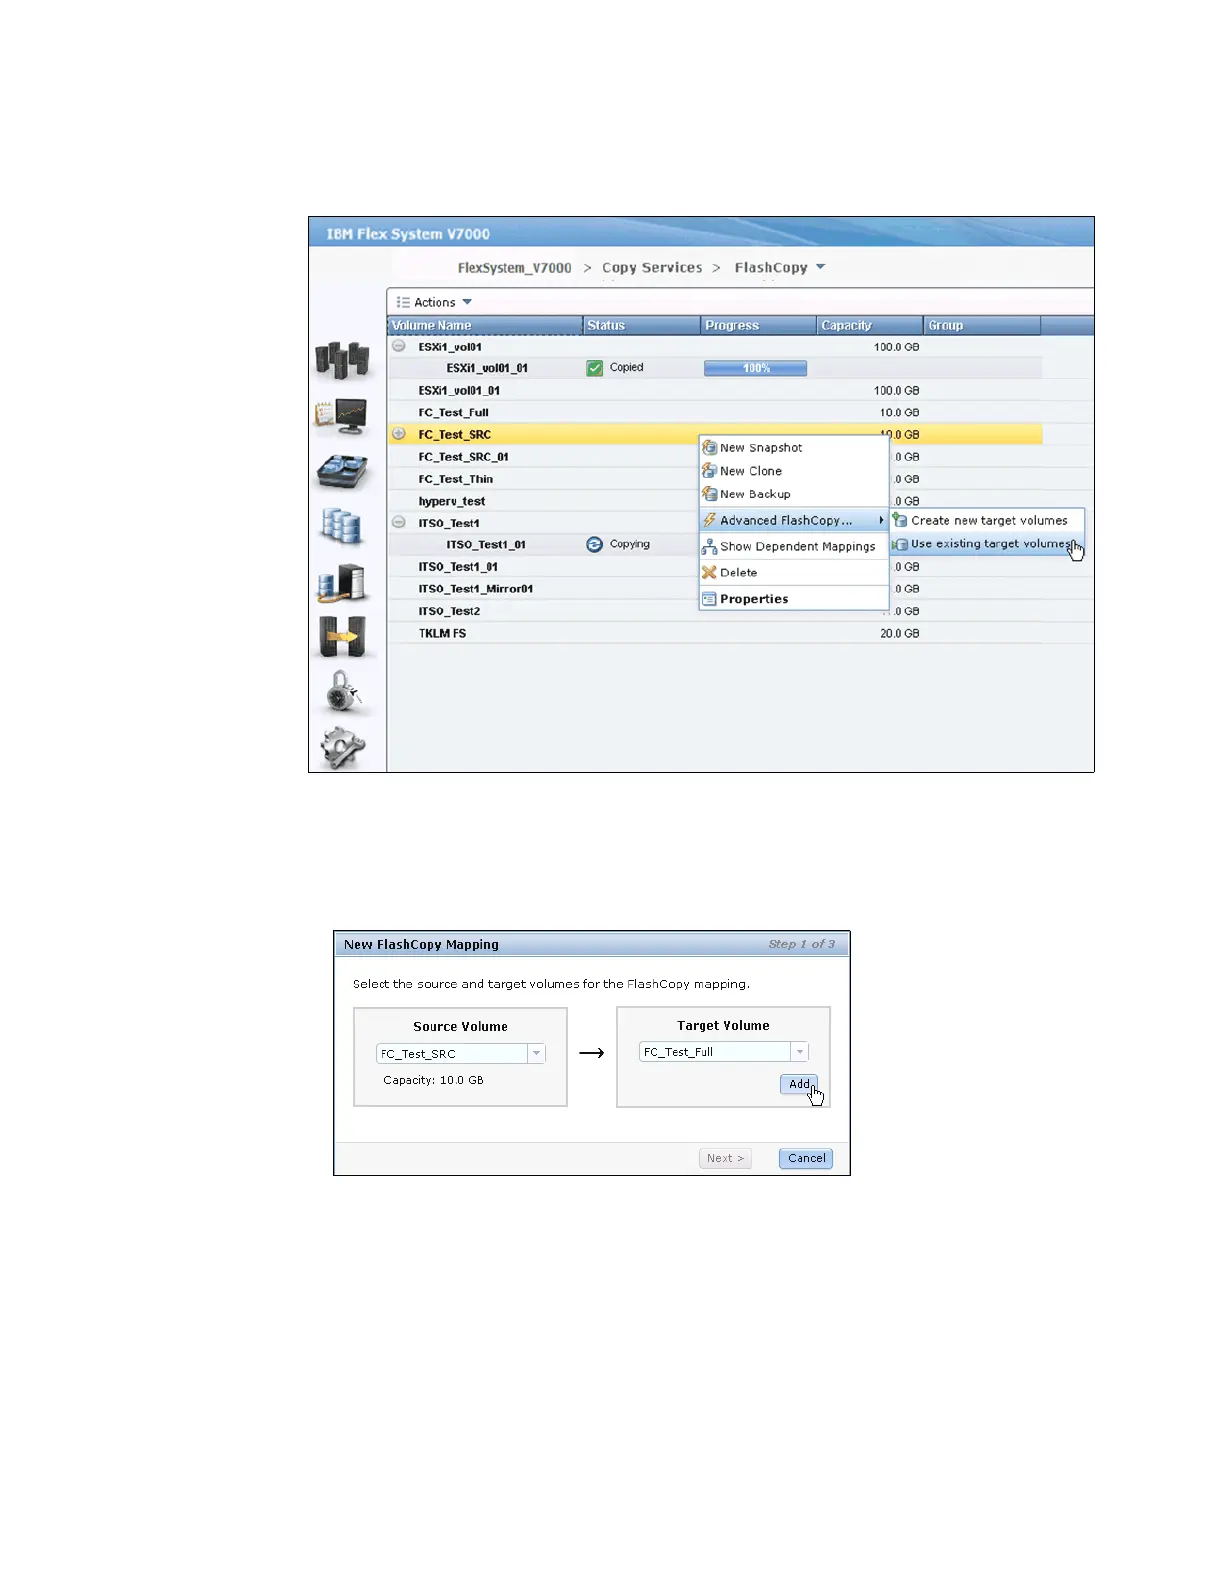1224x1584 pixels.
Task: Choose New Clone from context menu
Action: click(794, 470)
